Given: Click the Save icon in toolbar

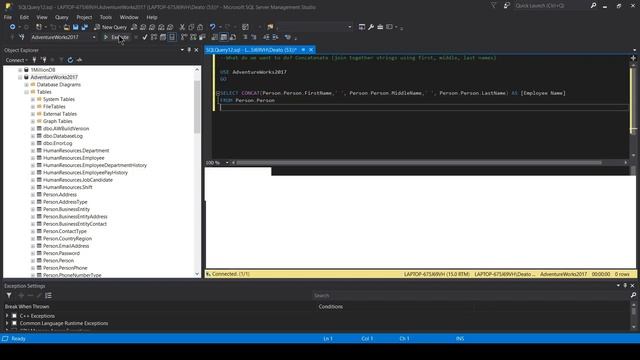Looking at the screenshot, I should tap(76, 27).
